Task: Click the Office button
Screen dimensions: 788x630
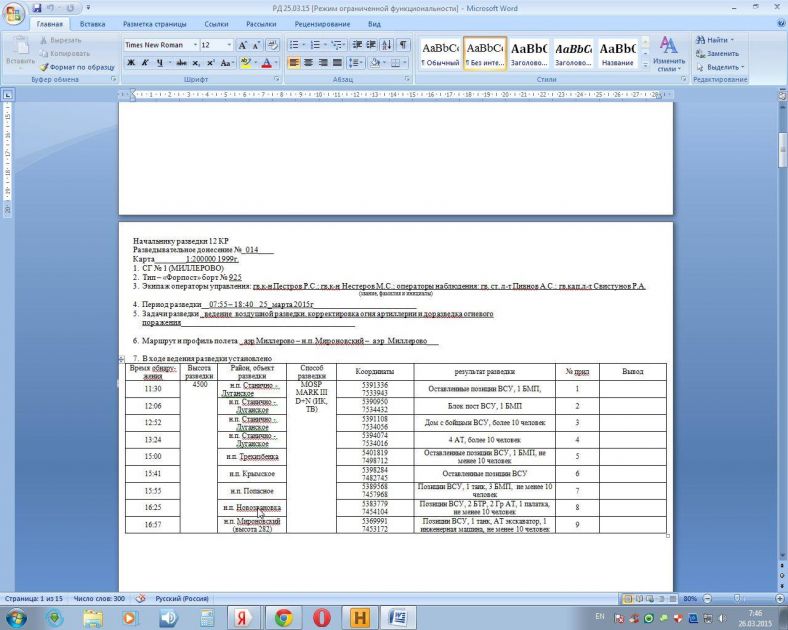Action: coord(14,12)
